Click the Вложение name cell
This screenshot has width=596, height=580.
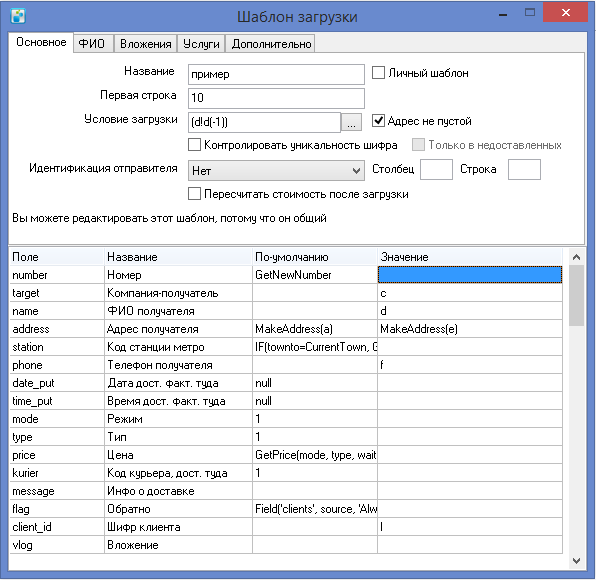click(x=178, y=545)
